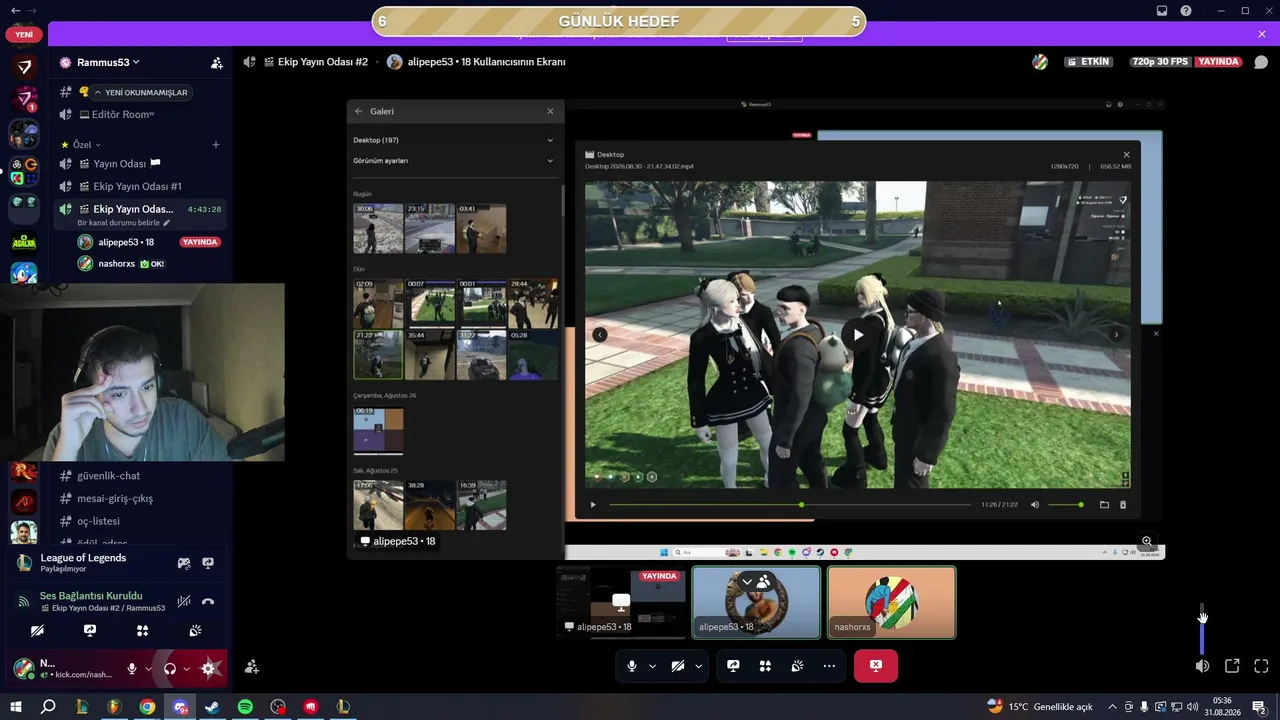The width and height of the screenshot is (1280, 720).
Task: Mute microphone in the call control bar
Action: coord(631,666)
